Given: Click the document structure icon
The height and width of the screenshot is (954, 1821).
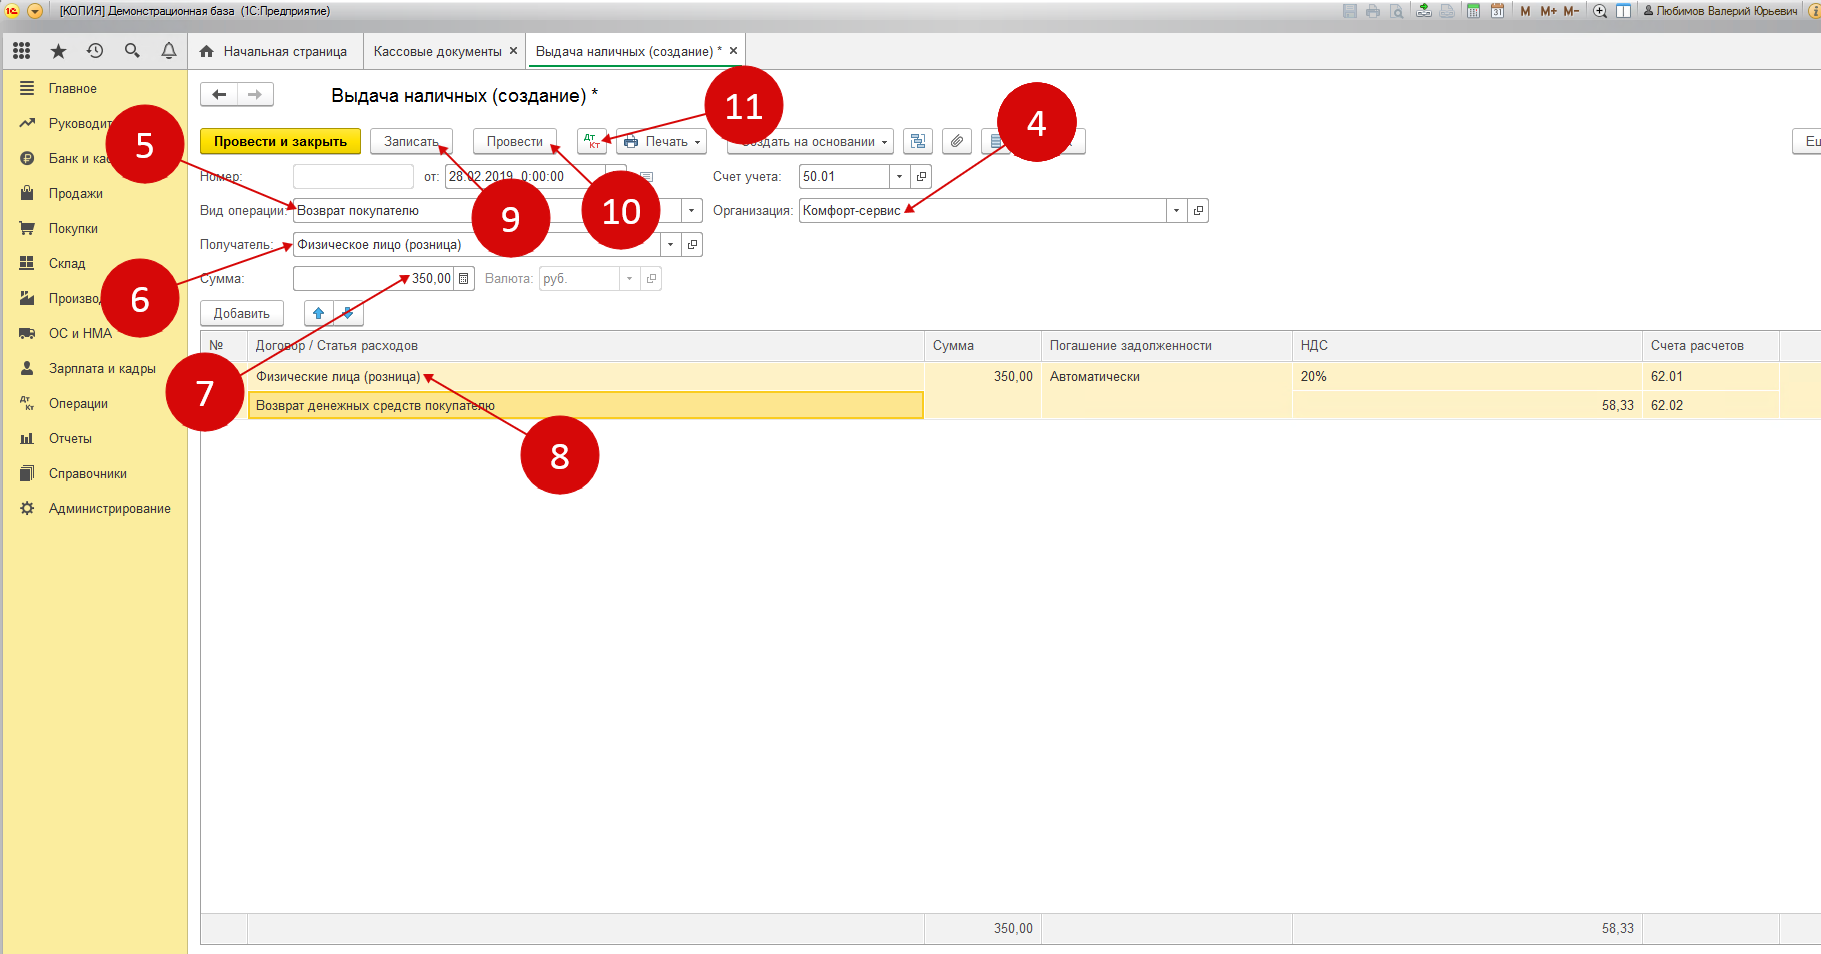Looking at the screenshot, I should point(918,141).
